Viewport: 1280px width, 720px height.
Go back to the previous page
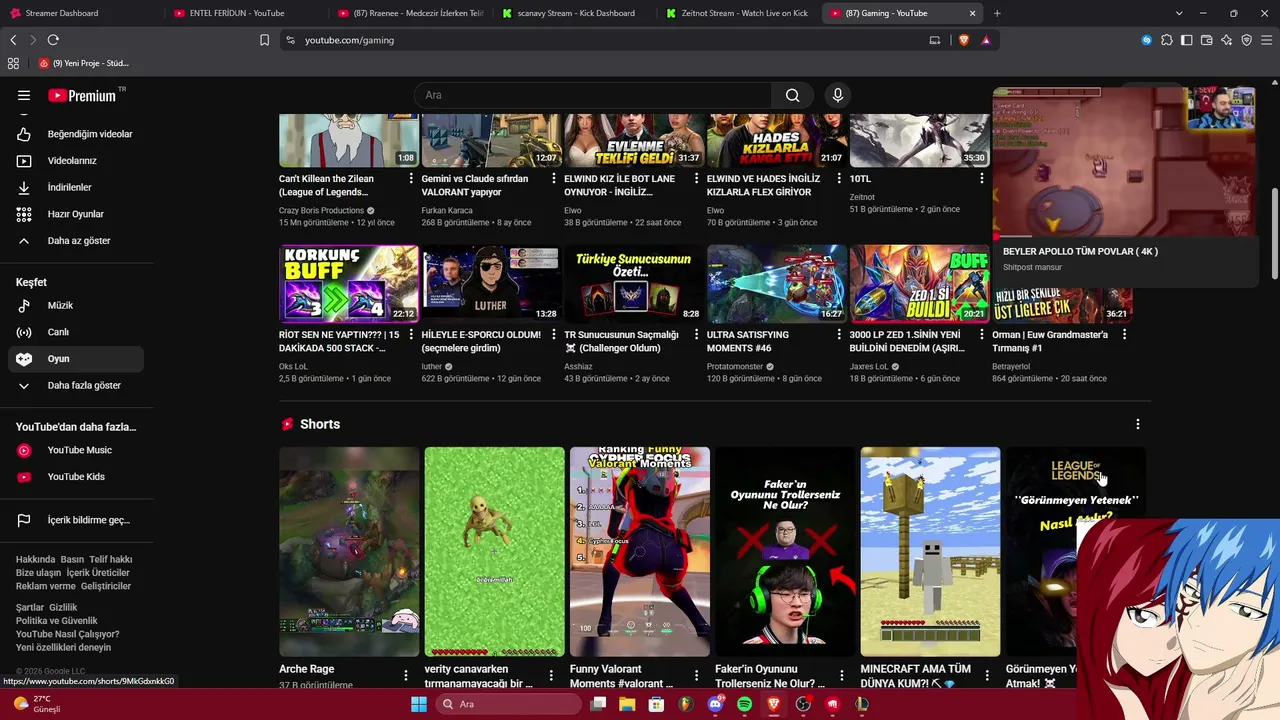(13, 40)
